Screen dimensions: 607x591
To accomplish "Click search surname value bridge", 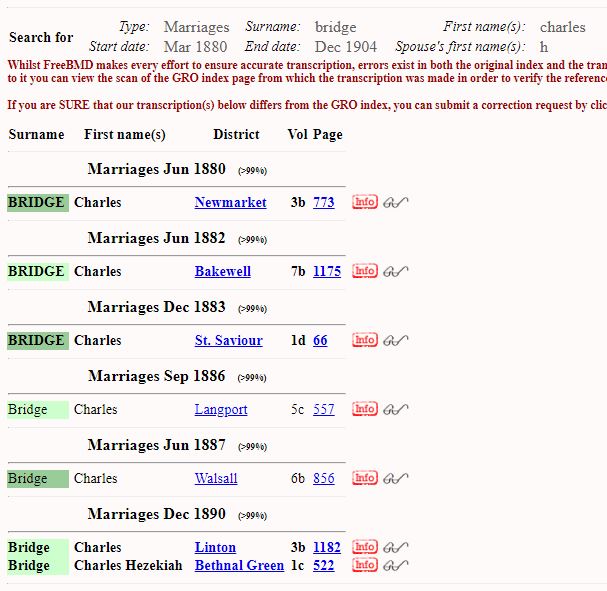I will [336, 27].
